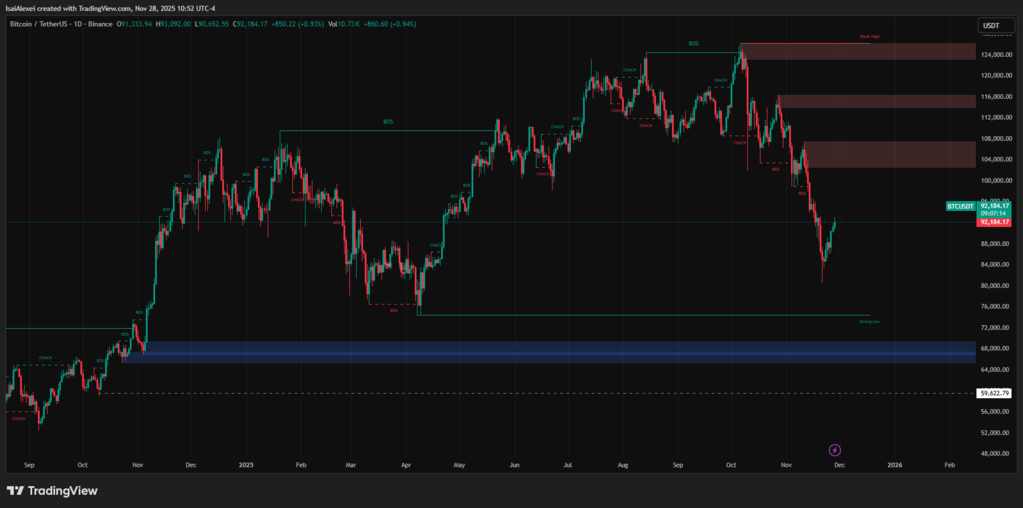Click the lightning bolt event marker icon
This screenshot has height=508, width=1023.
point(835,450)
